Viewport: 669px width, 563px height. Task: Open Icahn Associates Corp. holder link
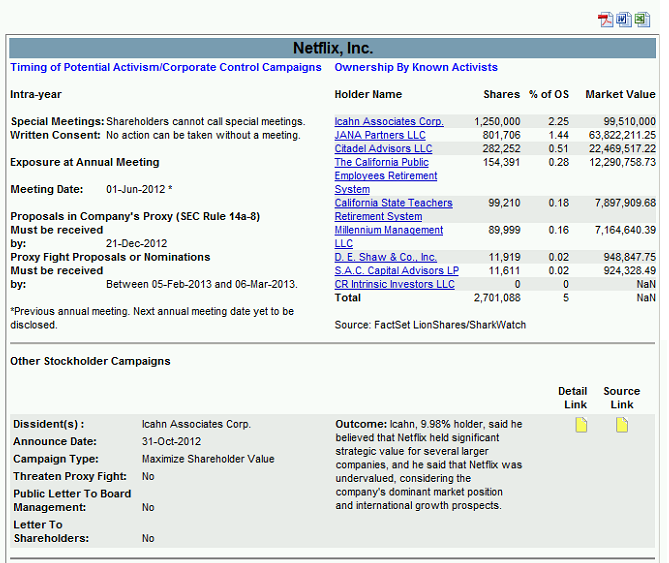389,122
